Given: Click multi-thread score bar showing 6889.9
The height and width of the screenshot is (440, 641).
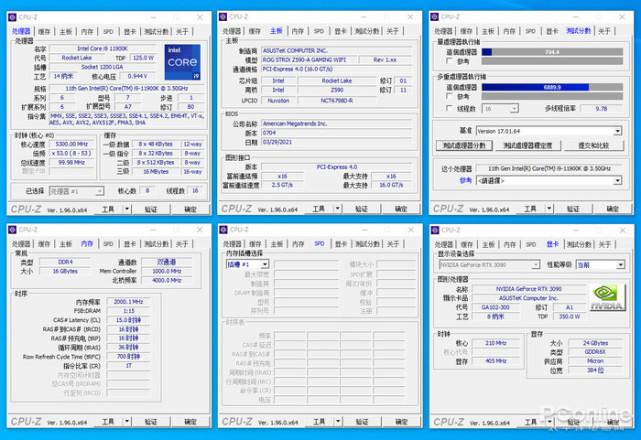Looking at the screenshot, I should [x=552, y=87].
